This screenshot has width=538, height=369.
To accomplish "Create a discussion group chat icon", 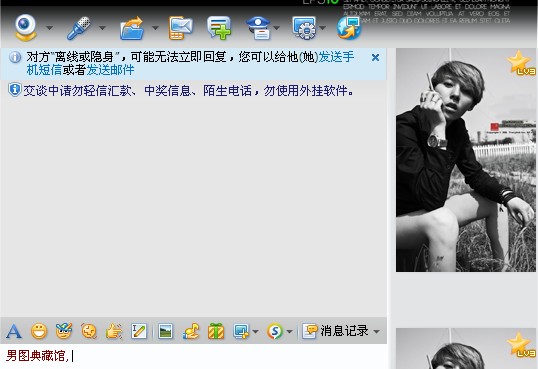I will pos(219,28).
